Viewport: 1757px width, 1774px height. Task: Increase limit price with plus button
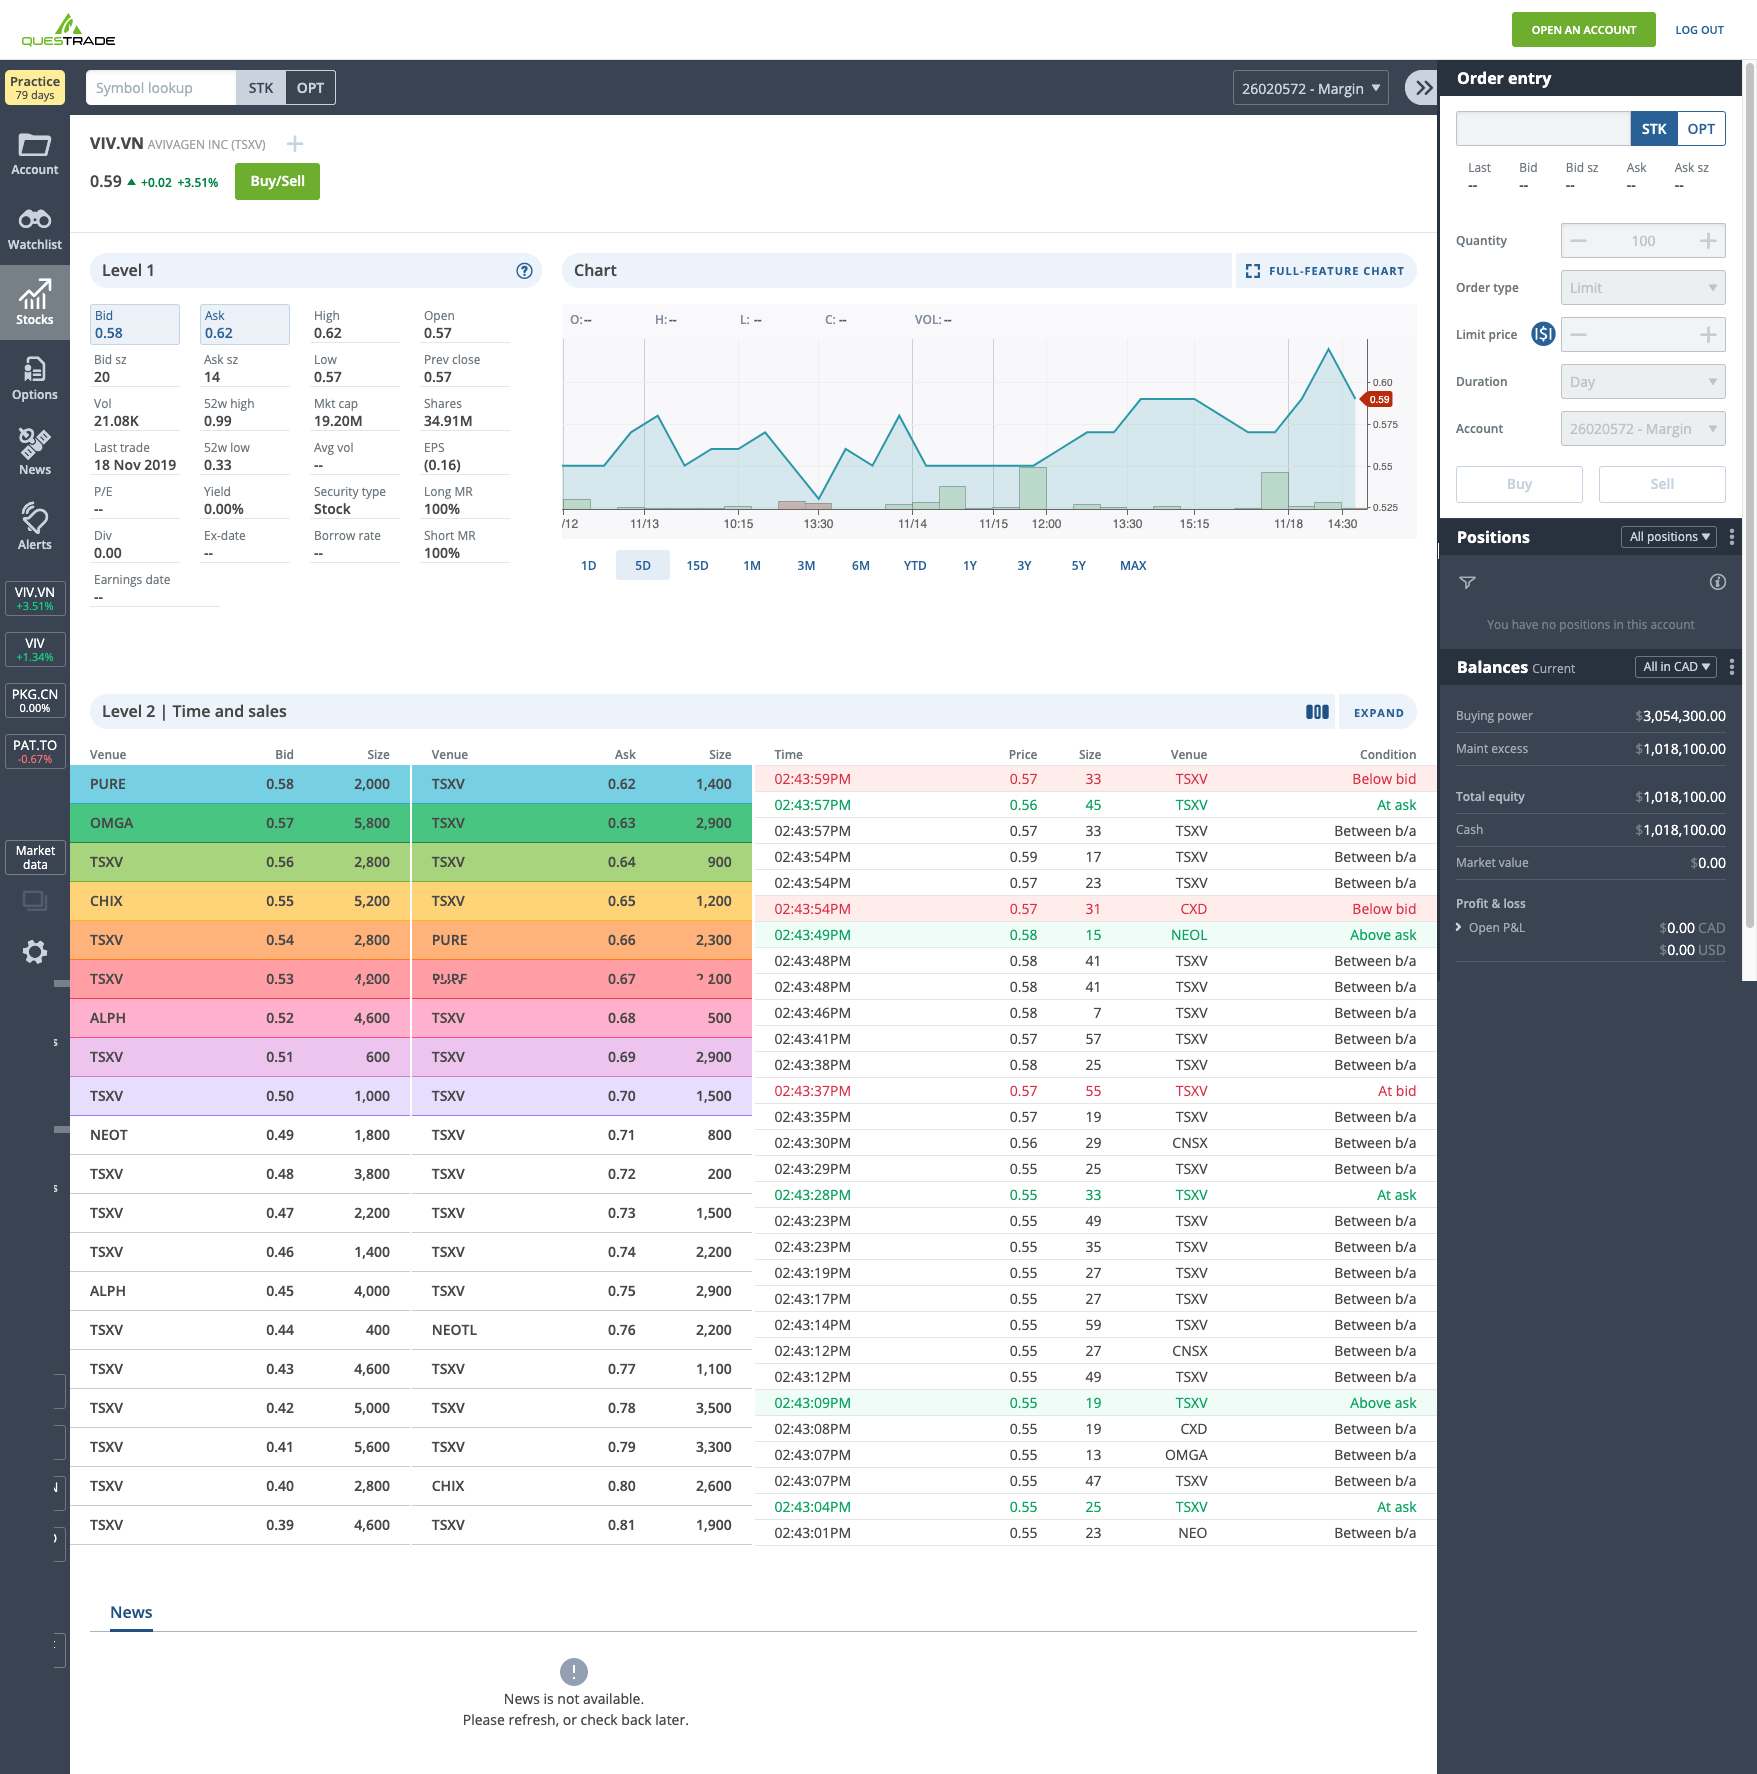(1708, 335)
